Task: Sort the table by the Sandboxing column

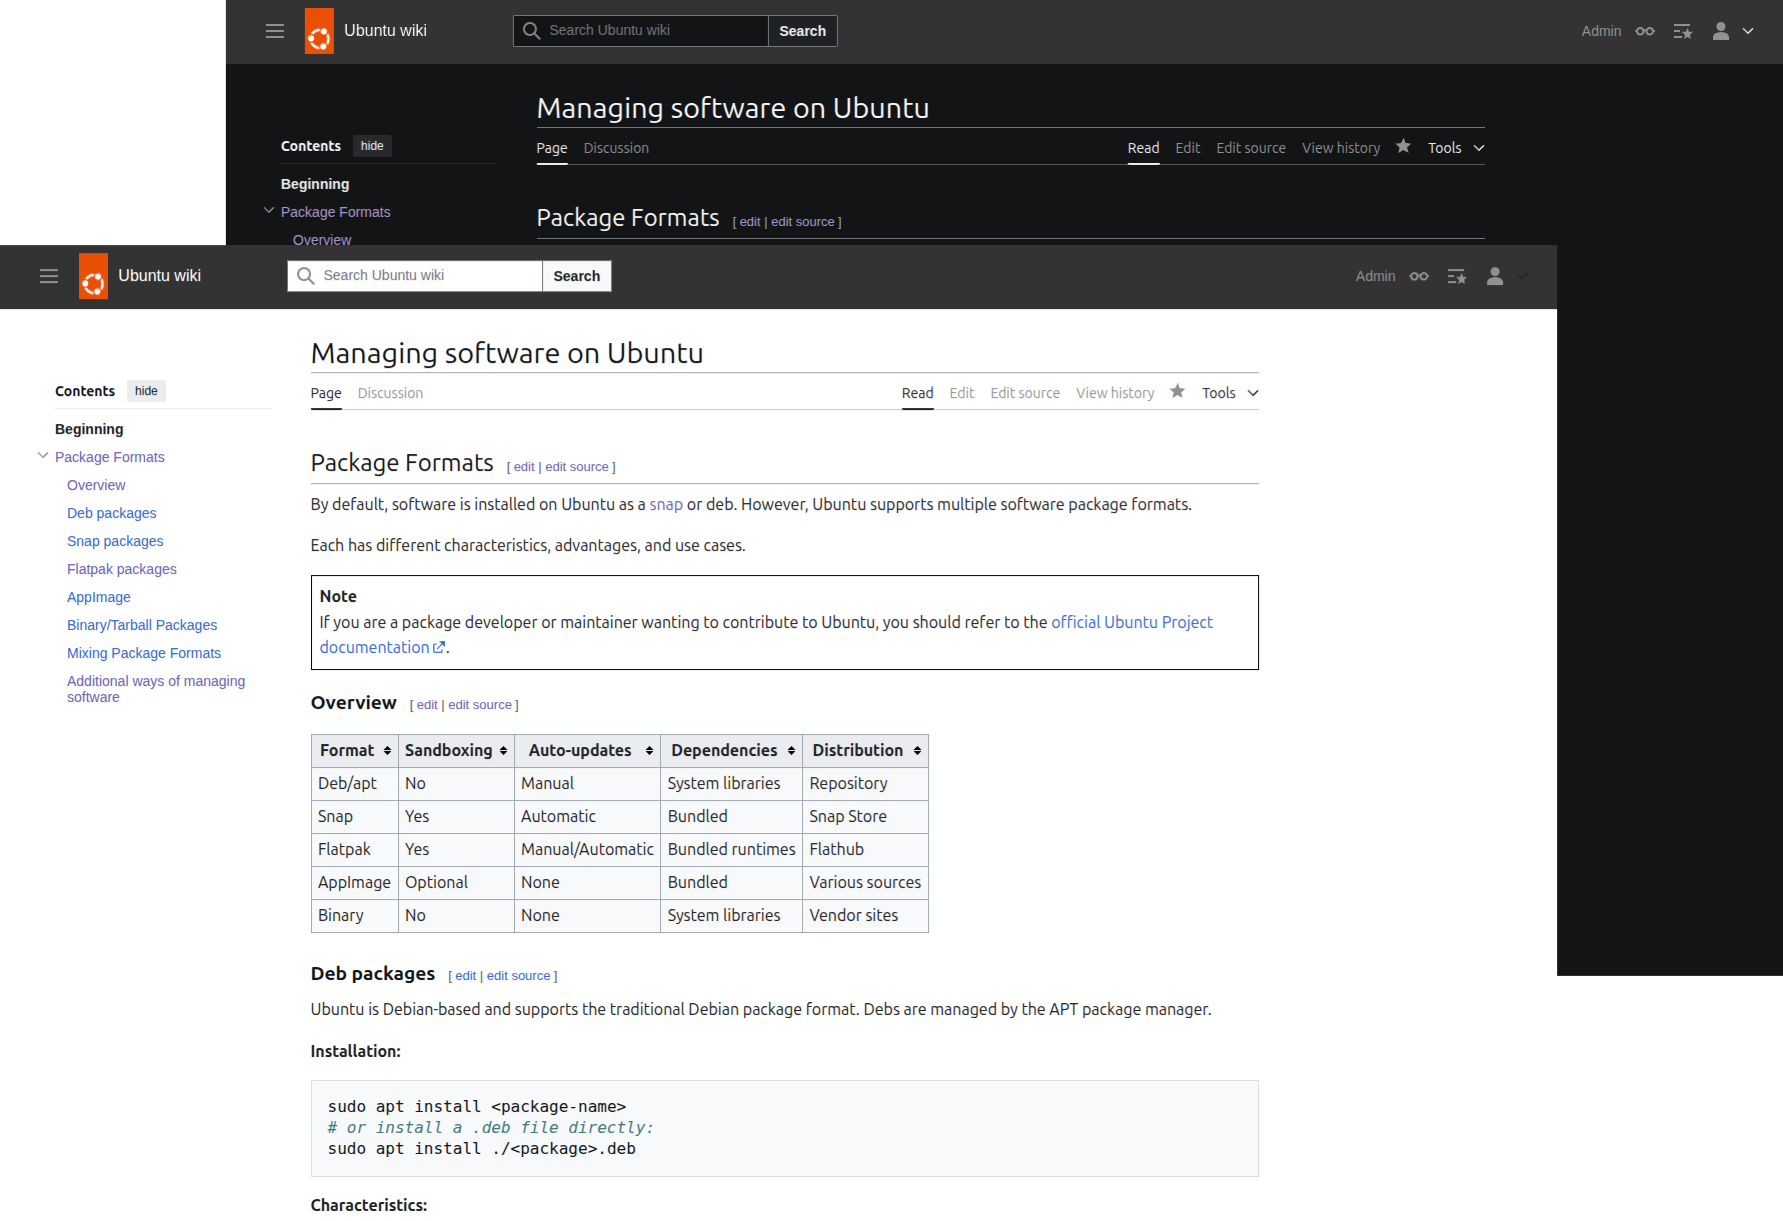Action: 503,751
